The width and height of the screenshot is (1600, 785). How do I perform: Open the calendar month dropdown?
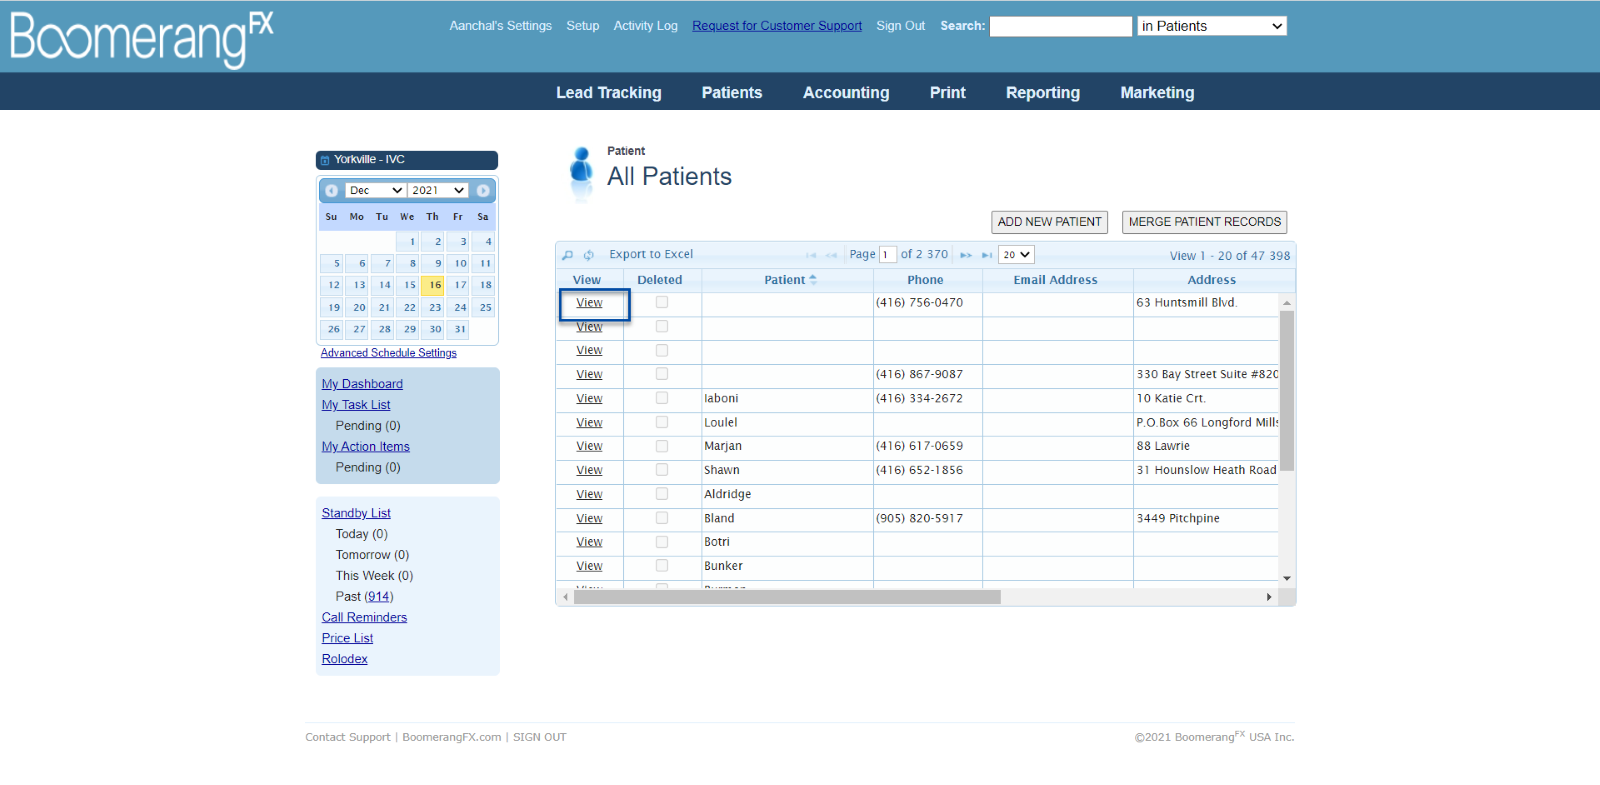point(375,191)
